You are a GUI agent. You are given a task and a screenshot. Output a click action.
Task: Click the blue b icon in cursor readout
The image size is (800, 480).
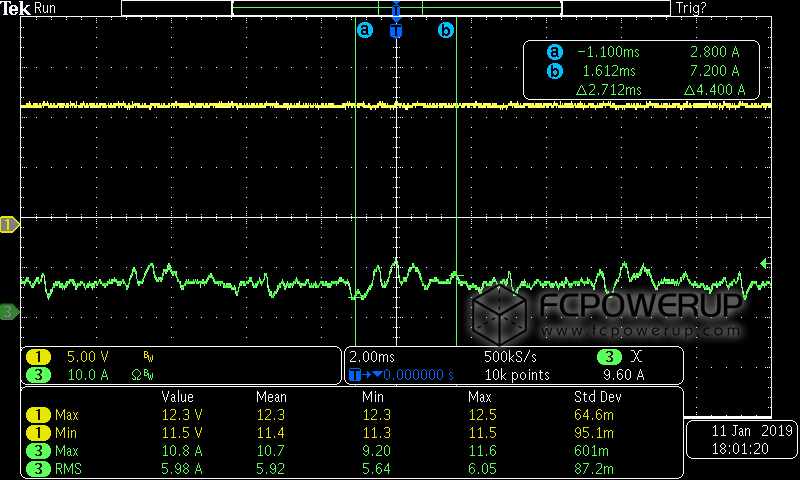(554, 71)
